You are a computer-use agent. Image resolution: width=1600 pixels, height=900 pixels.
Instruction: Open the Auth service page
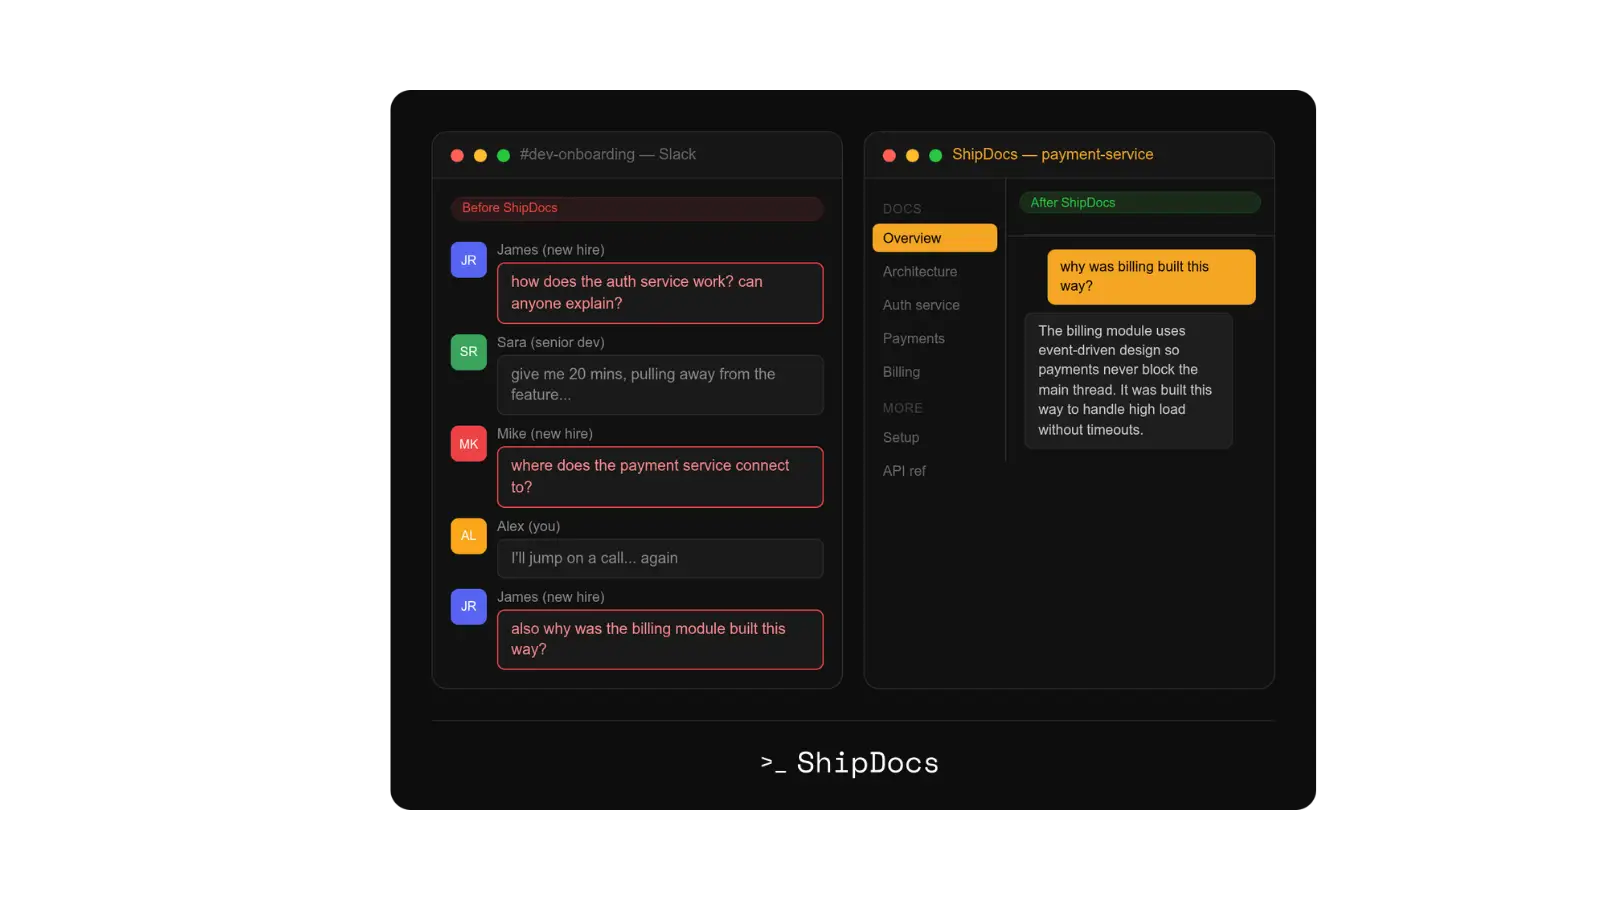[921, 305]
